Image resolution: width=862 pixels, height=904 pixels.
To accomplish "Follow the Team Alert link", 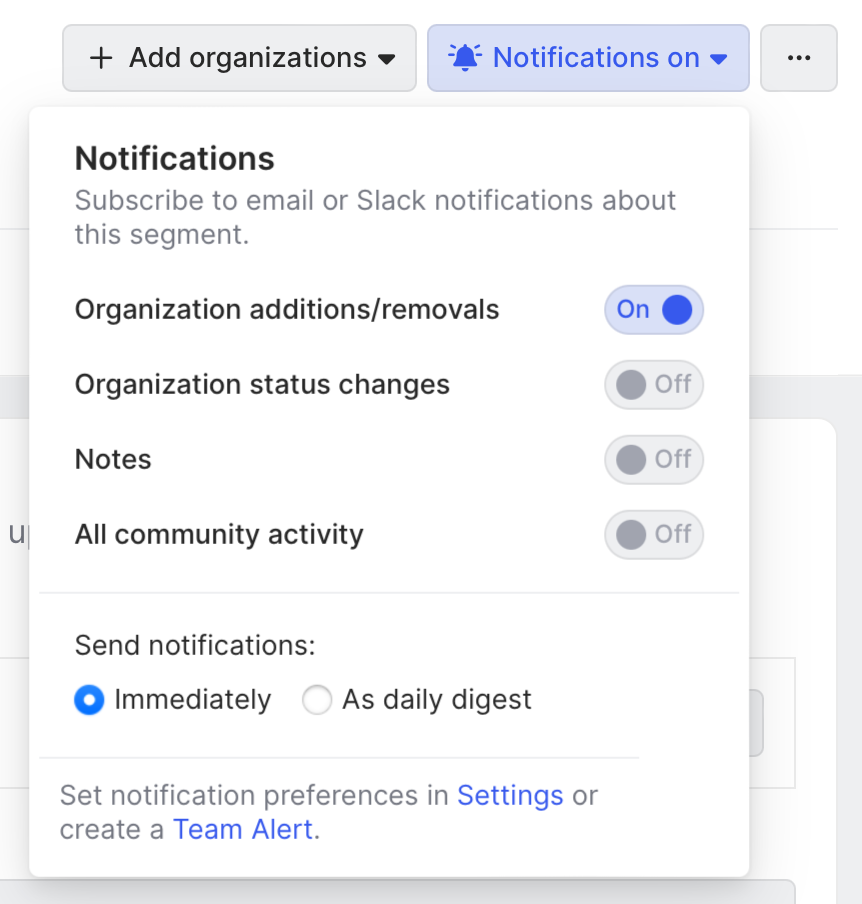I will coord(243,829).
